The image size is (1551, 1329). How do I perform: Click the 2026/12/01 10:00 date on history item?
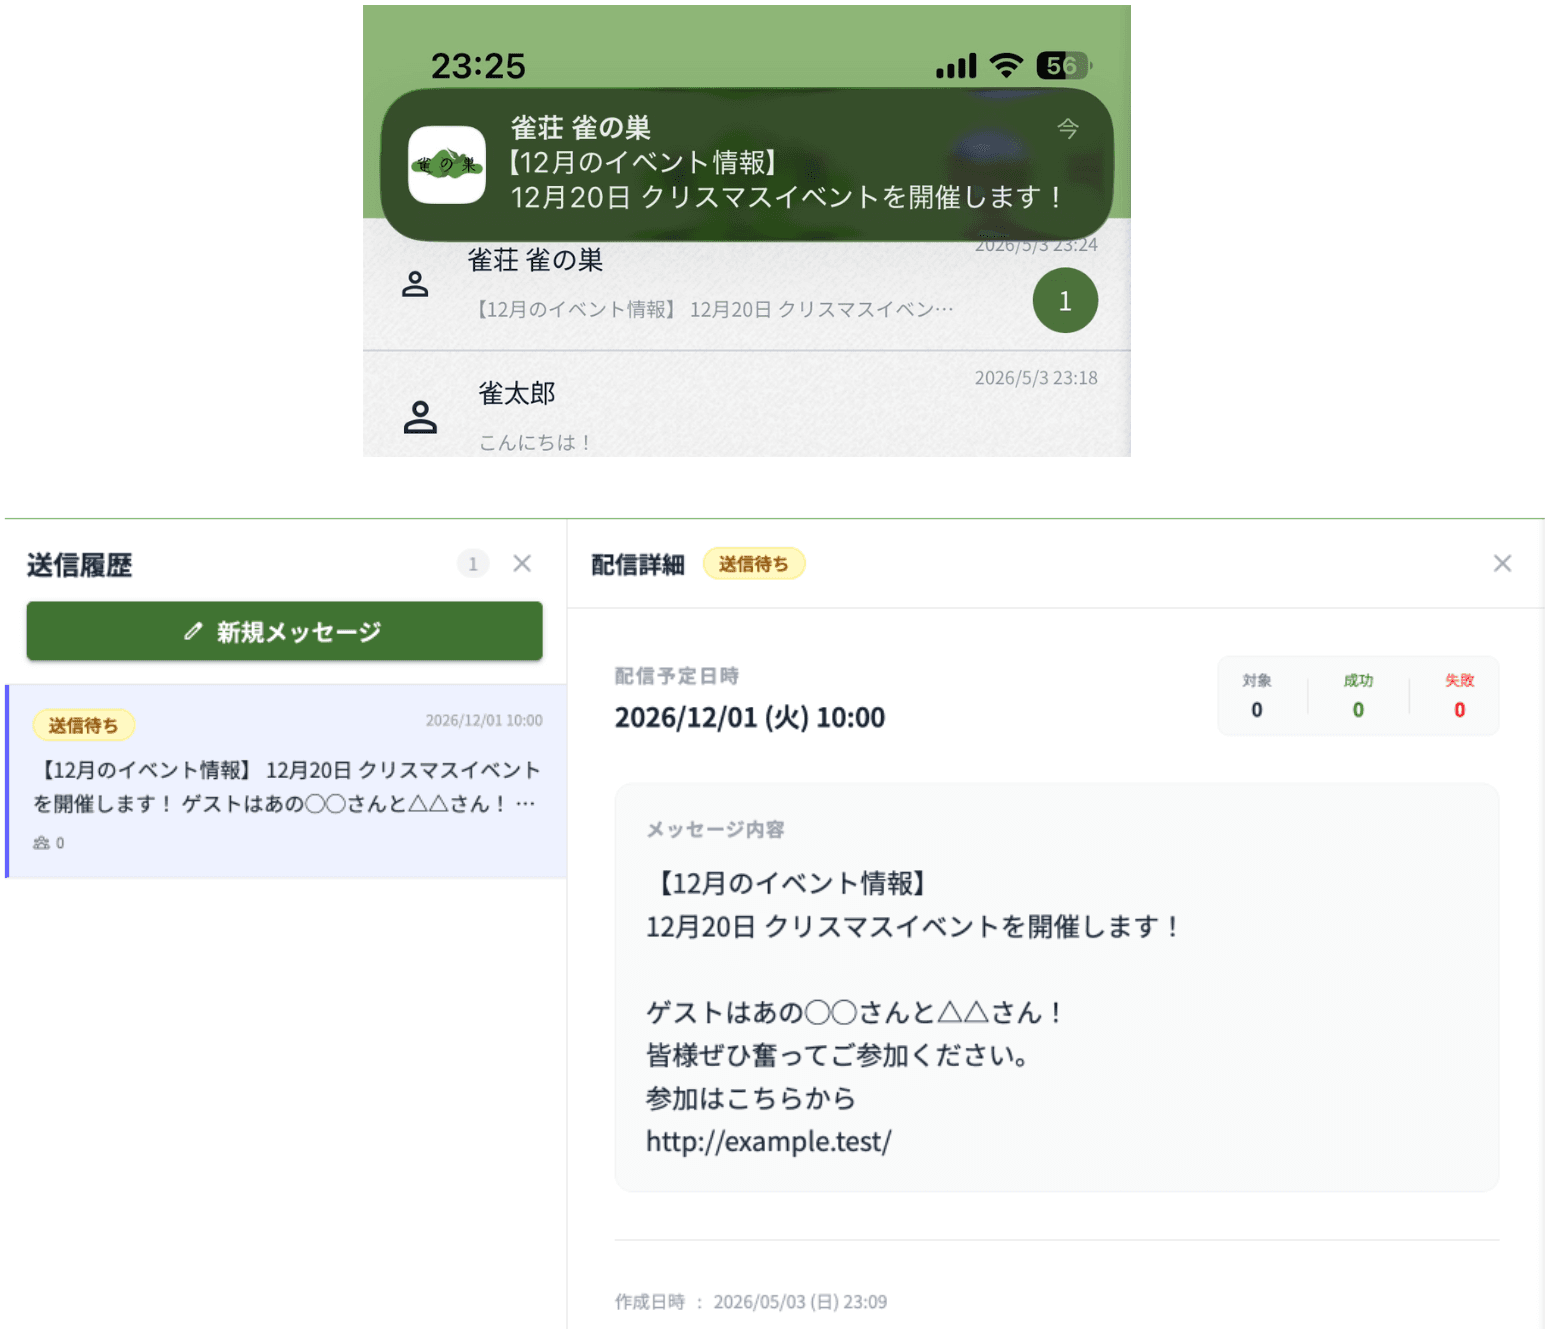pos(484,720)
